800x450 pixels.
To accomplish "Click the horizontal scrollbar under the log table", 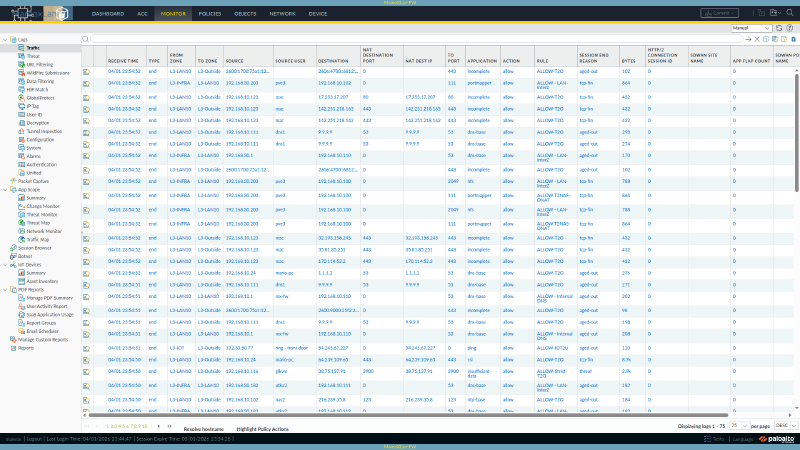I will pos(408,415).
